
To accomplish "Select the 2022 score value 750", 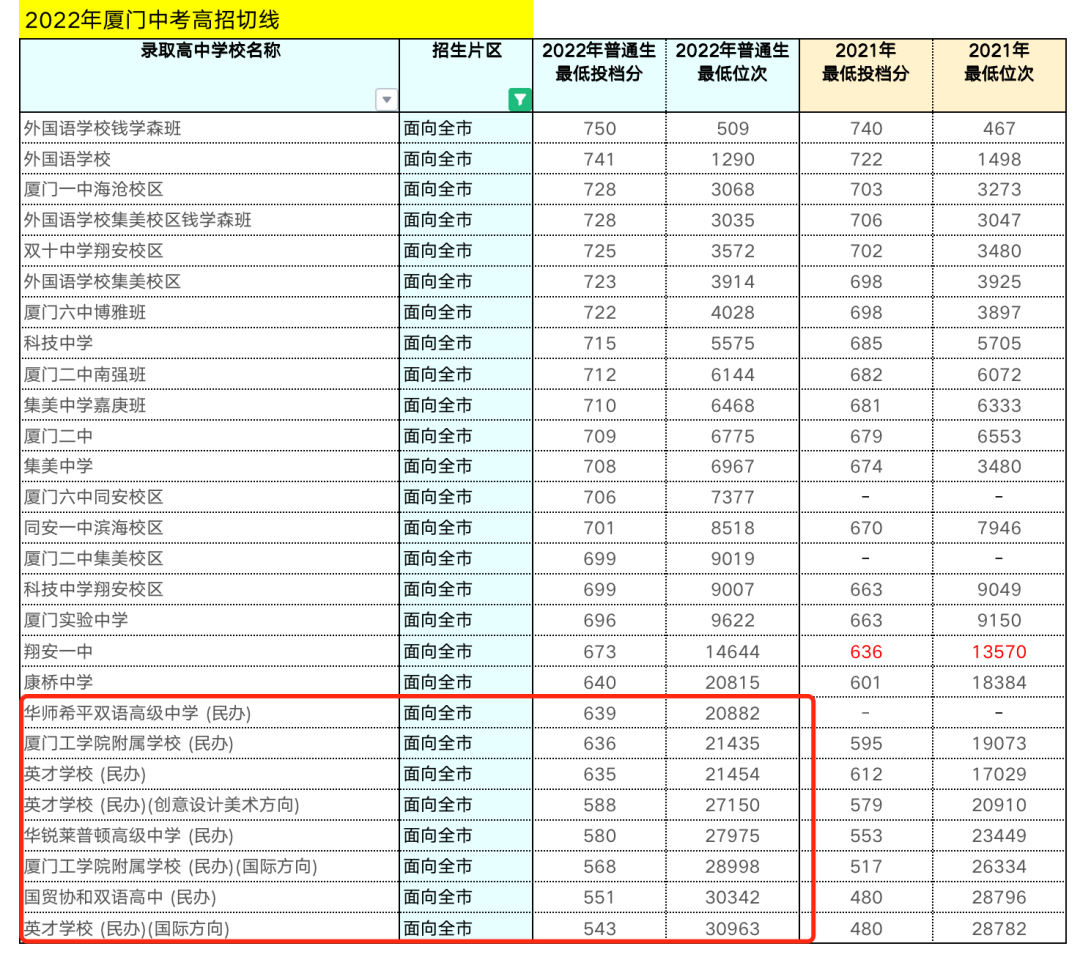I will point(599,129).
